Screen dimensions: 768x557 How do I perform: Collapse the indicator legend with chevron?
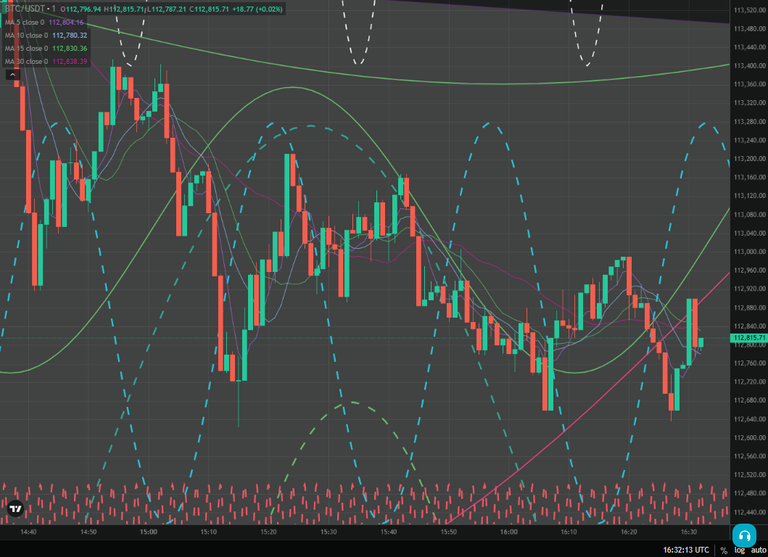click(13, 74)
